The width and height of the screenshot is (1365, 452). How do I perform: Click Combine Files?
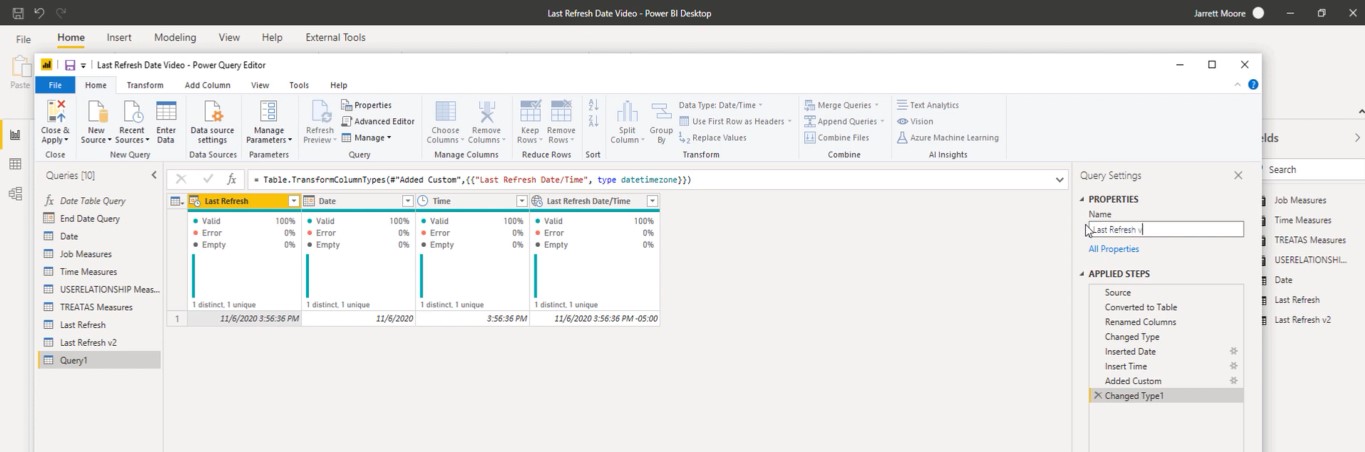click(x=835, y=138)
